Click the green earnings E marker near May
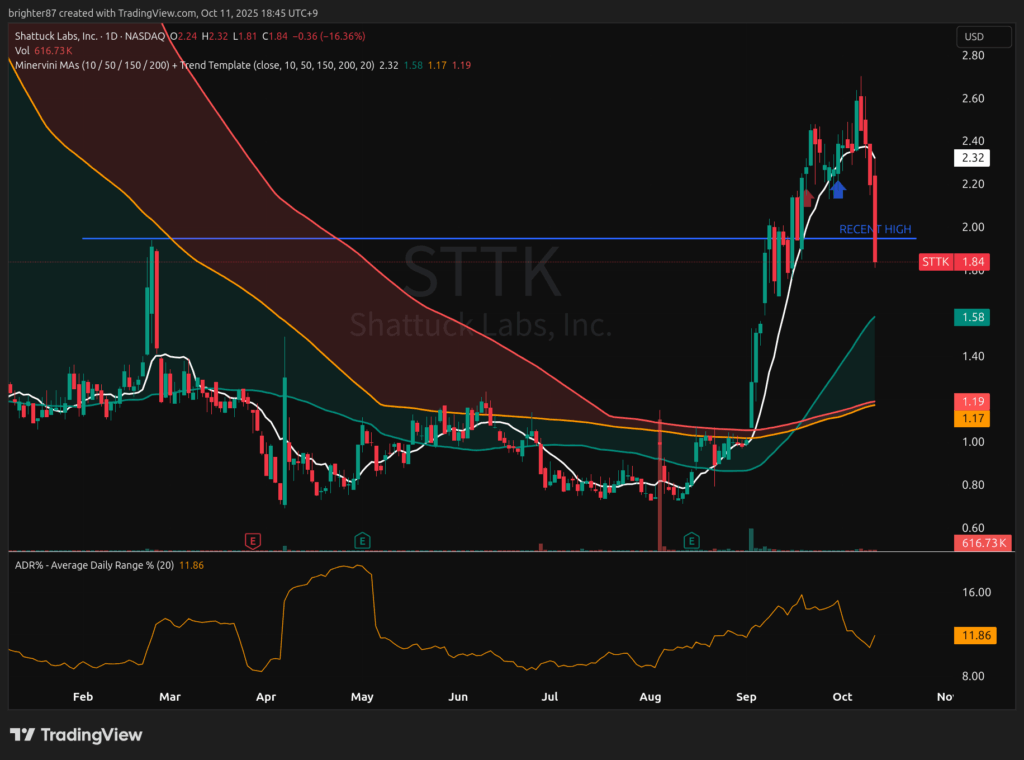The height and width of the screenshot is (760, 1024). pyautogui.click(x=362, y=541)
